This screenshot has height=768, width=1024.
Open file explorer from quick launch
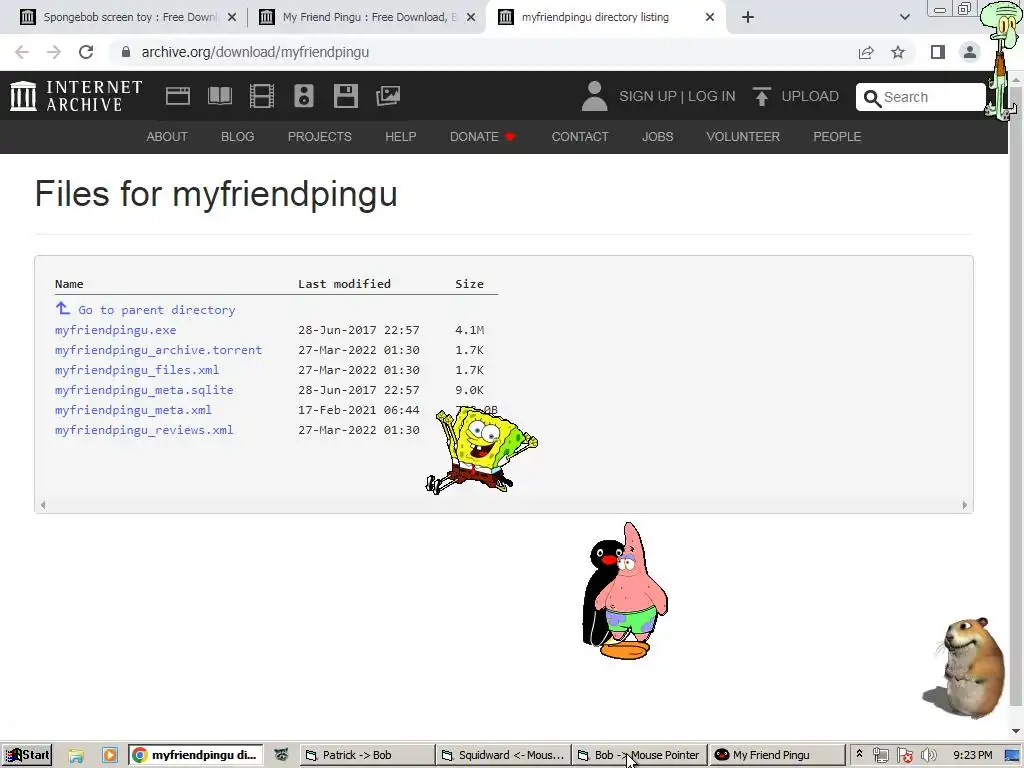coord(76,756)
